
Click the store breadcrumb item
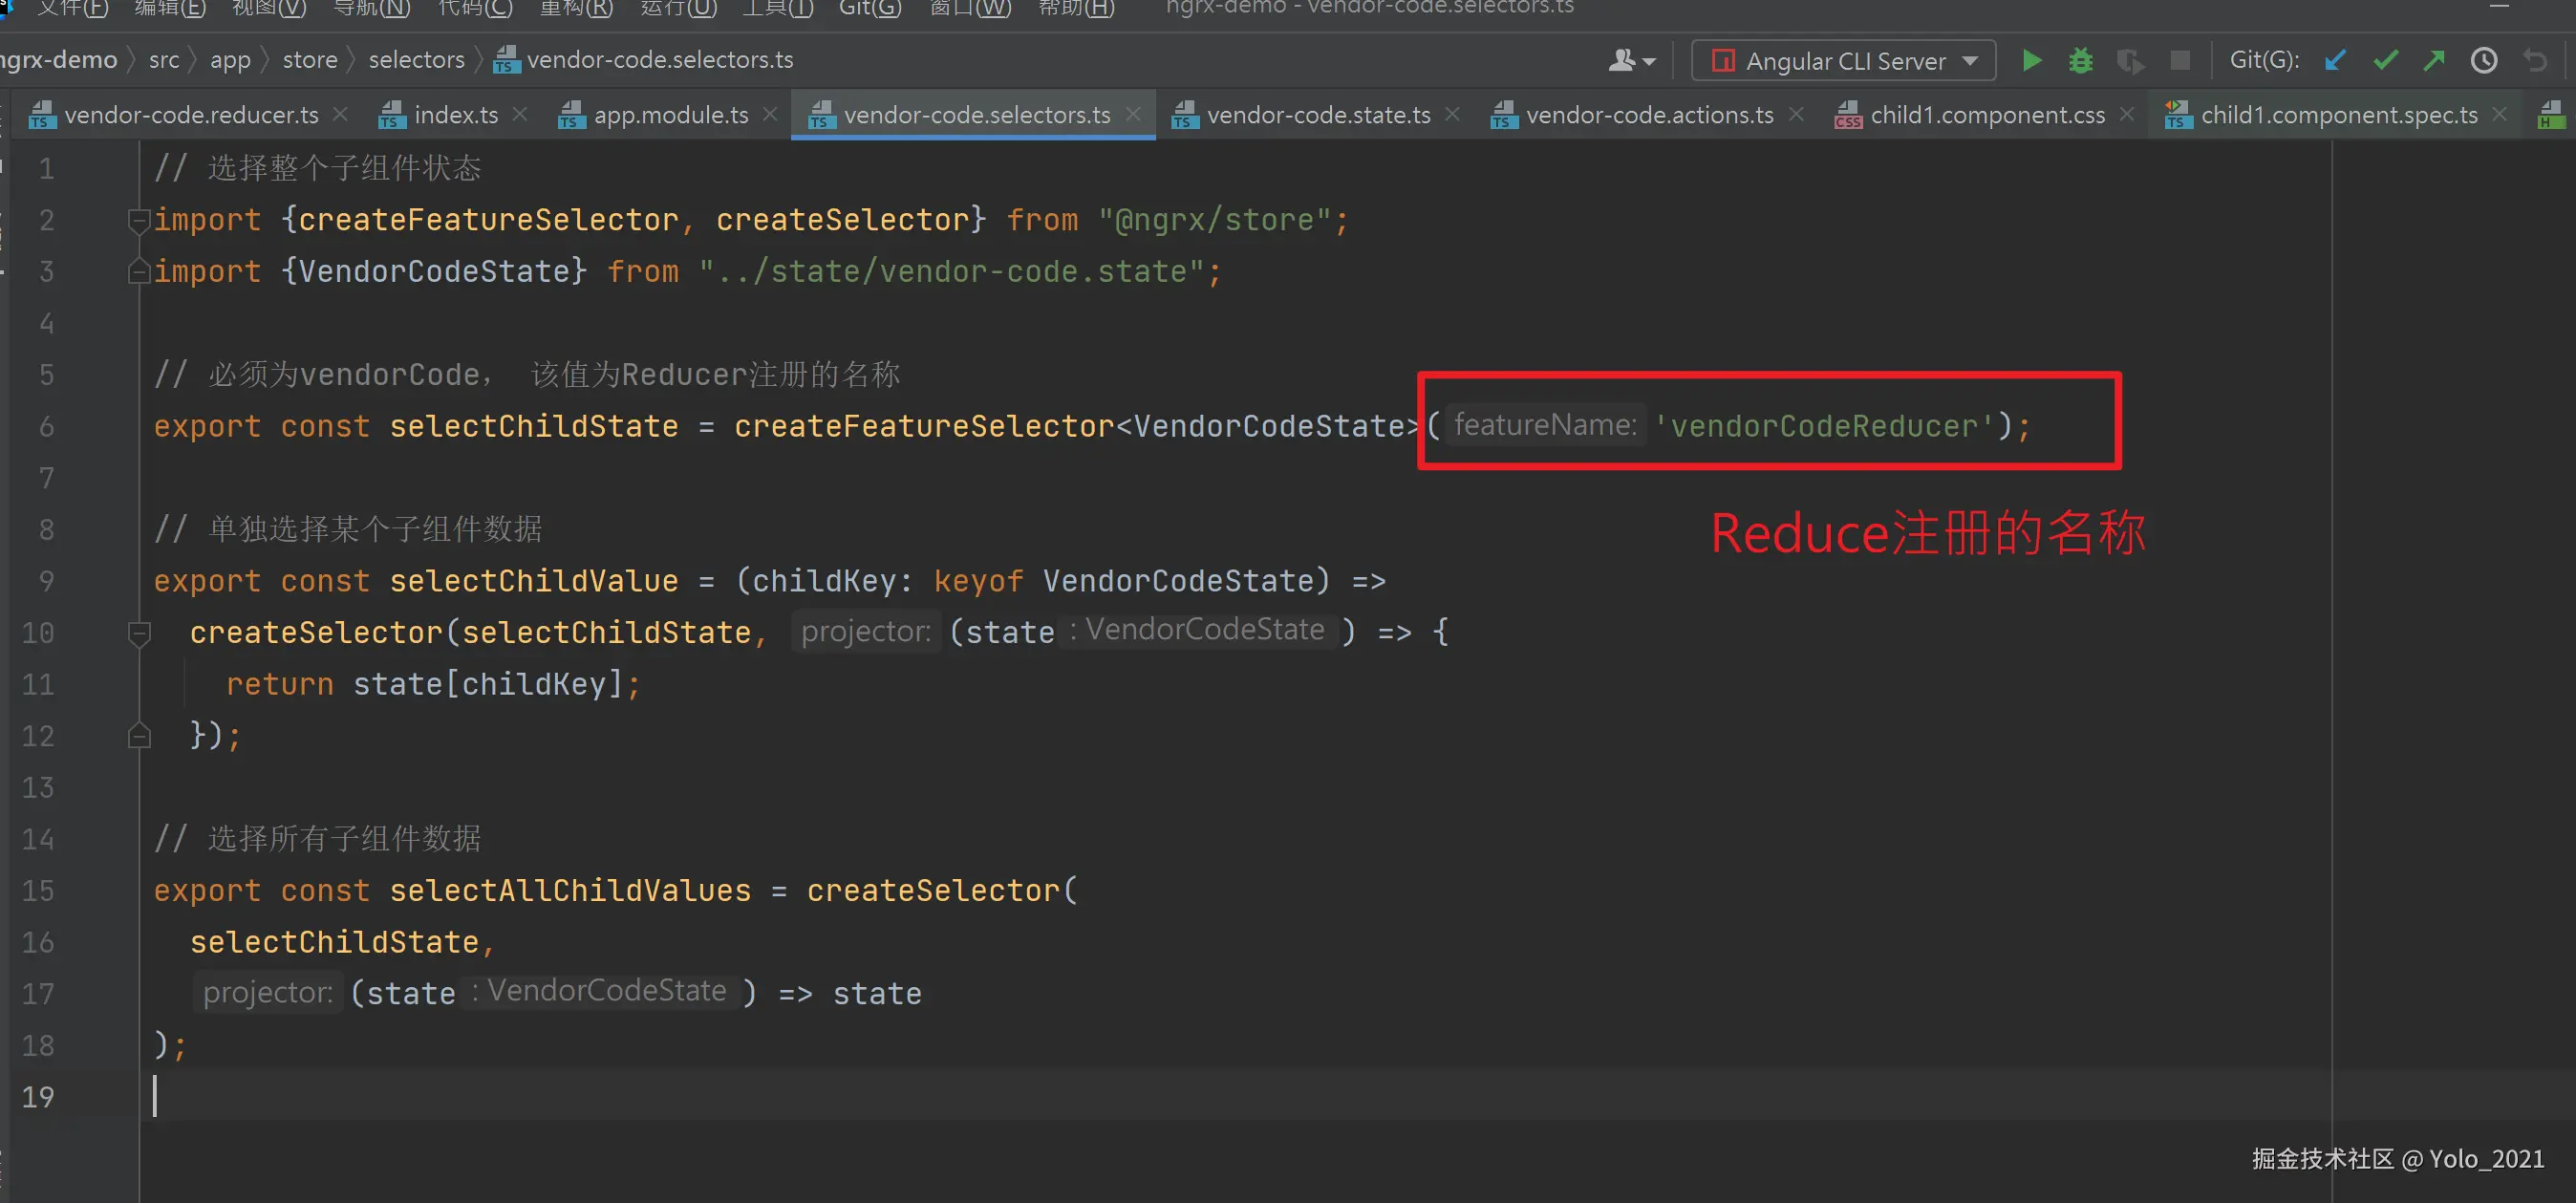(309, 60)
